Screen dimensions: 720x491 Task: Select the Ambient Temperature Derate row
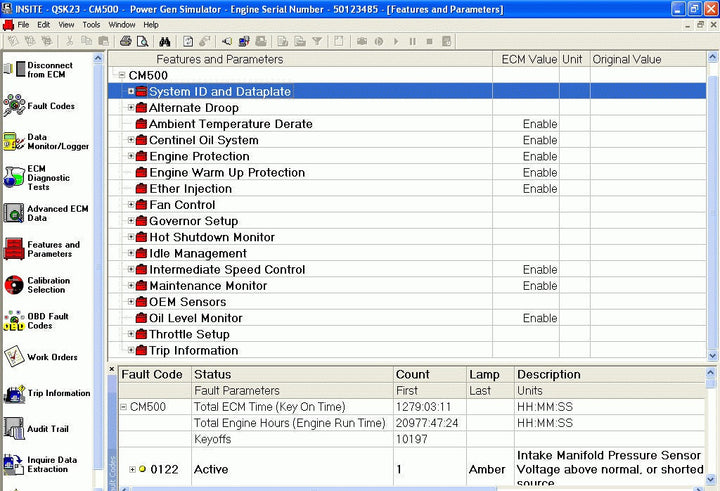pos(407,124)
